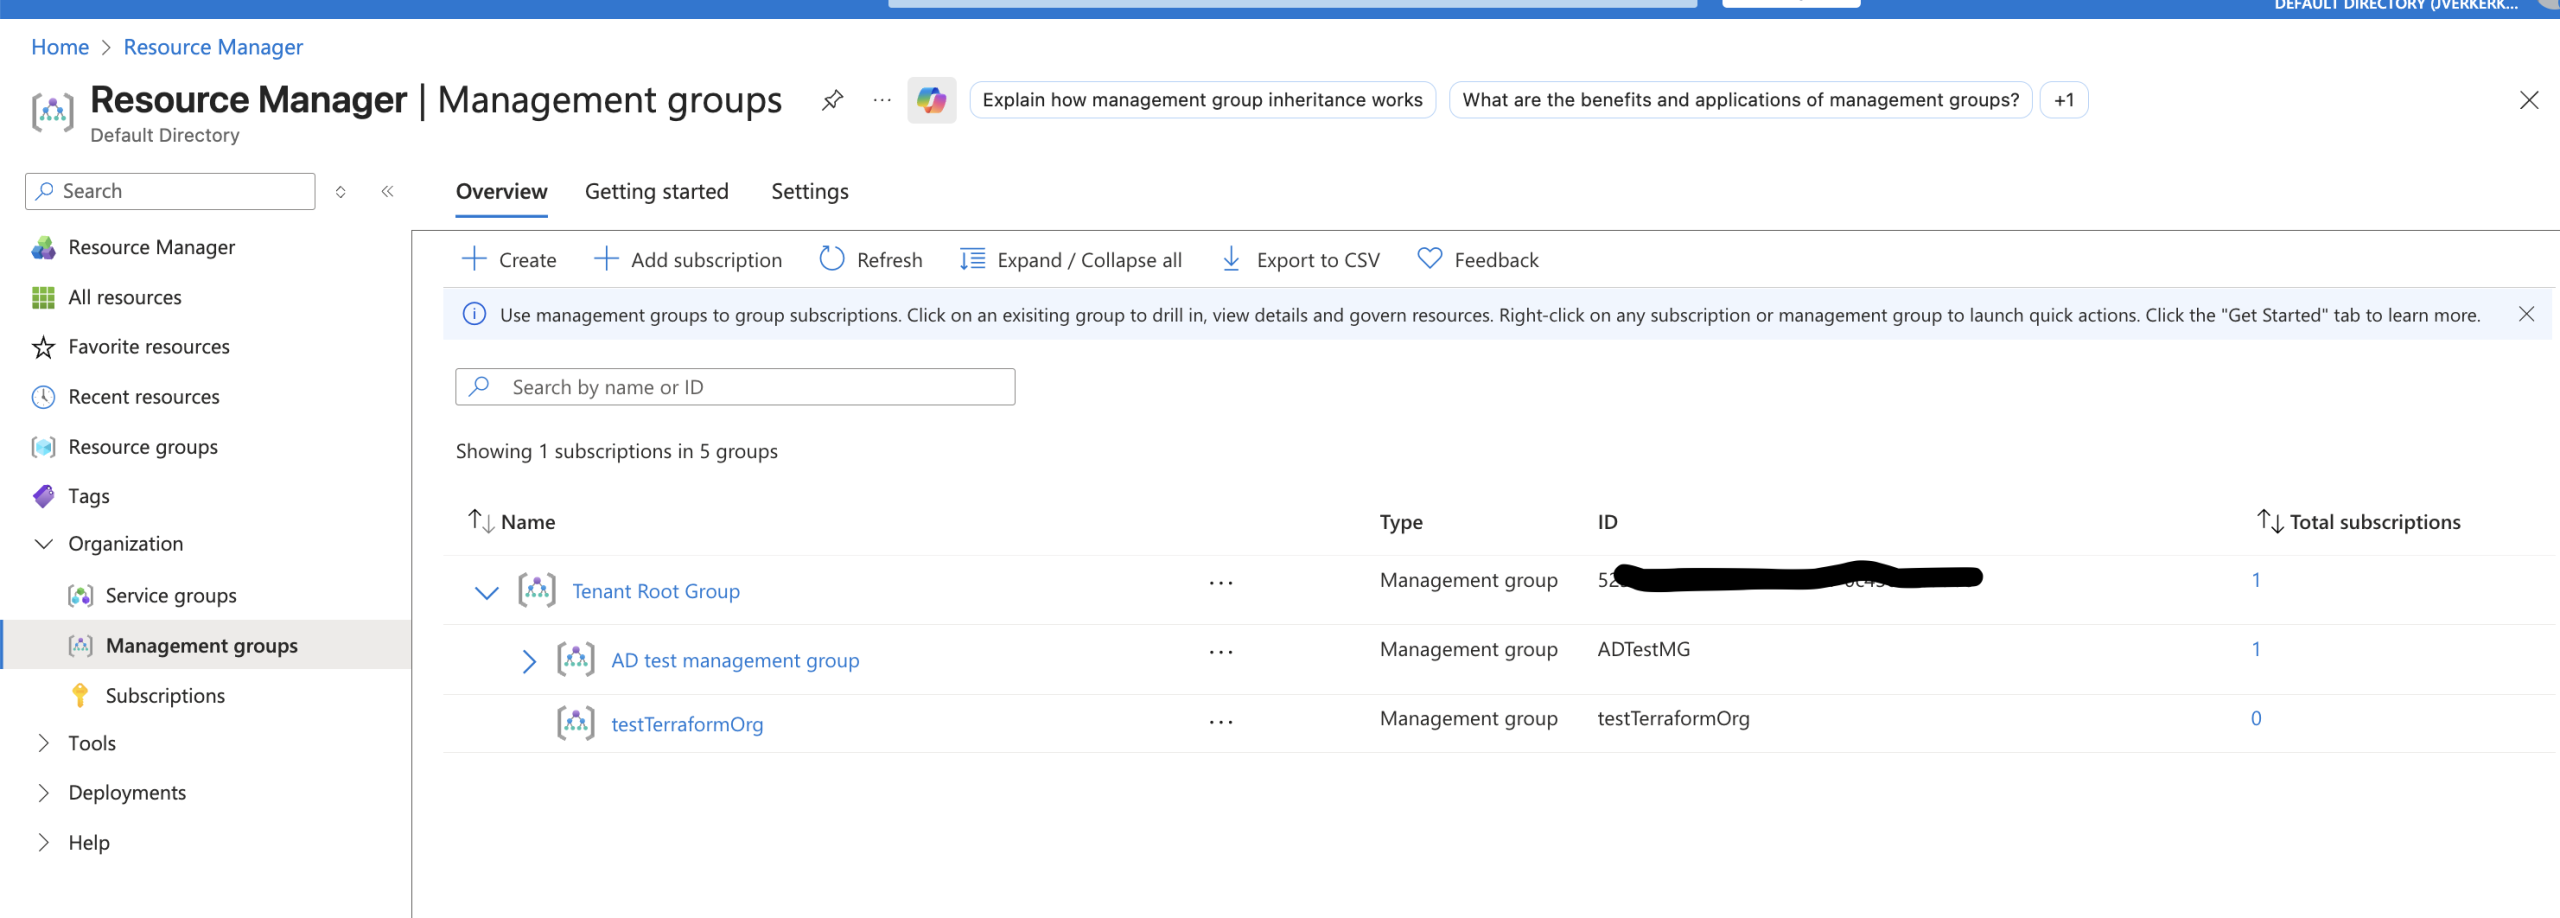Open more actions for testTerraformOrg
The height and width of the screenshot is (918, 2560).
[1221, 721]
